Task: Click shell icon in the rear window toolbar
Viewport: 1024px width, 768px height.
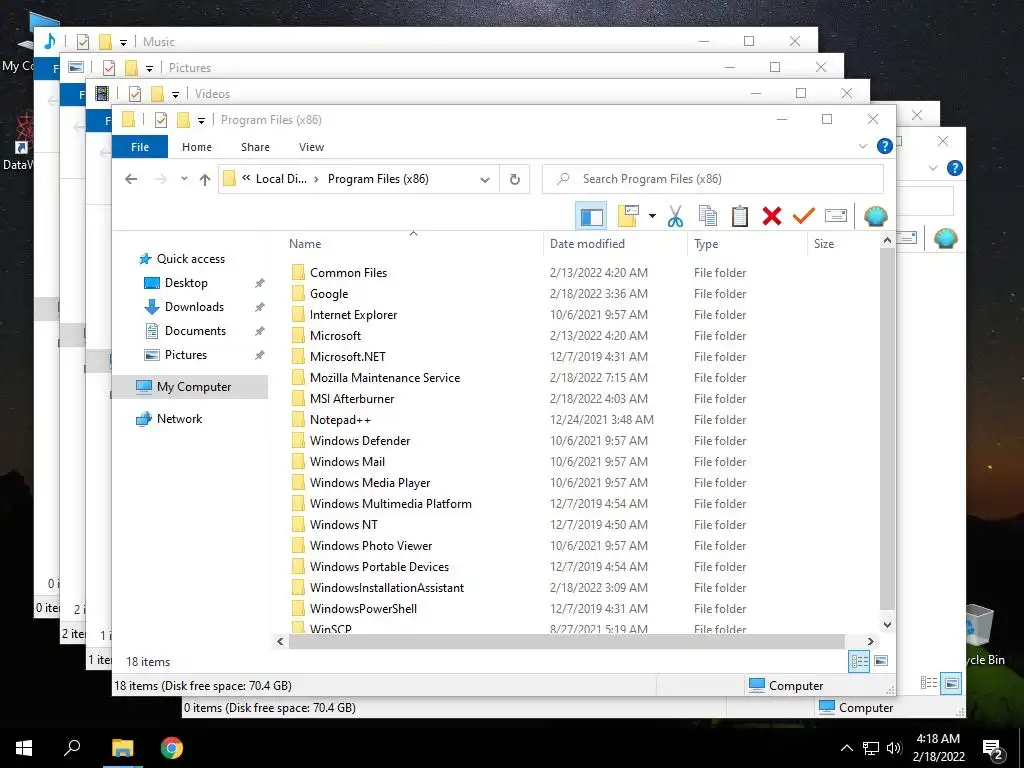Action: [945, 238]
